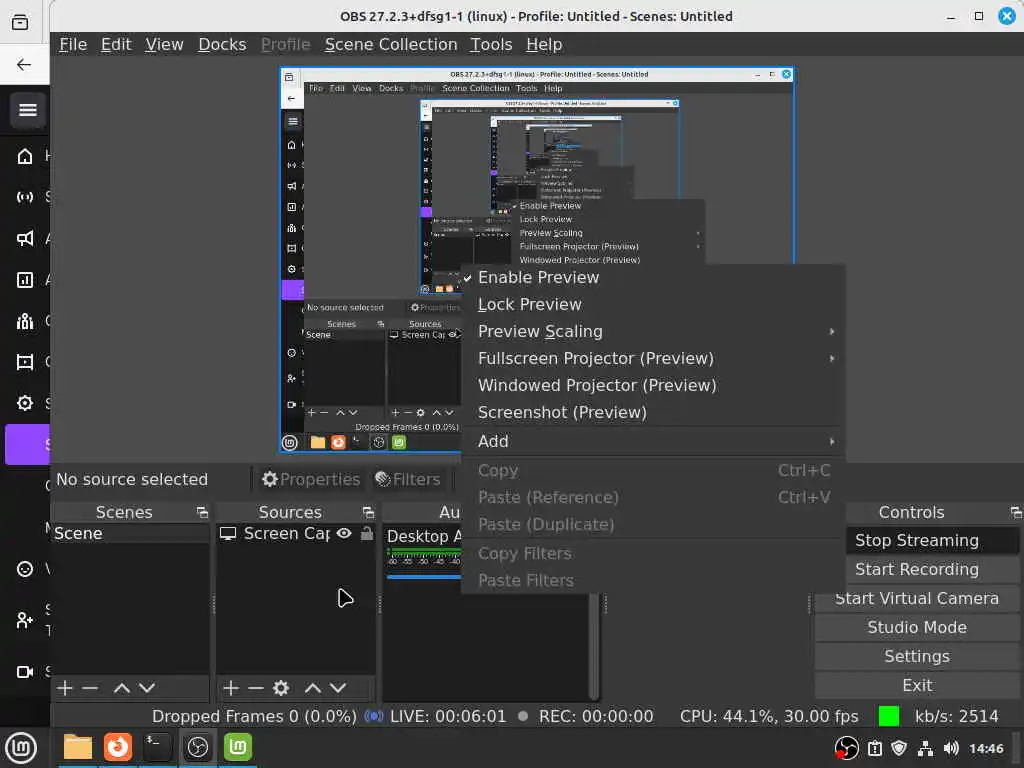
Task: Open the Scene Collection menu
Action: point(391,44)
